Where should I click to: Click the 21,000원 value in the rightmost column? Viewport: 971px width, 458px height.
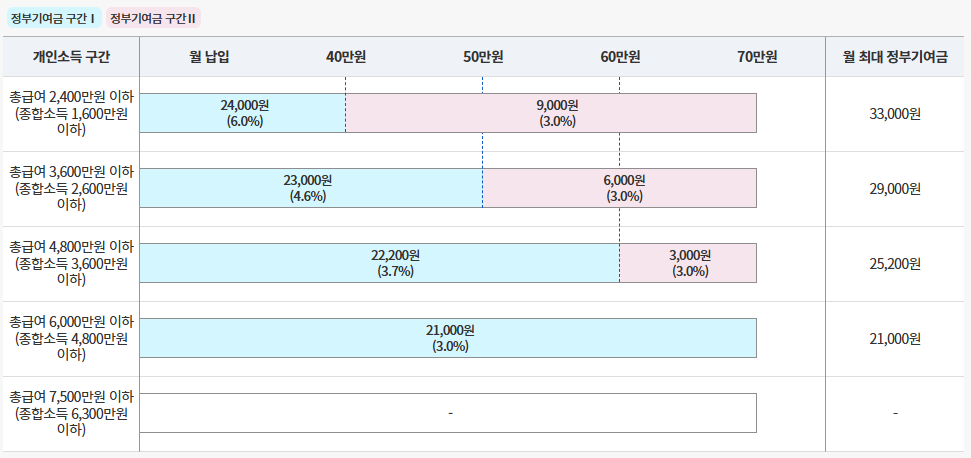tap(895, 339)
